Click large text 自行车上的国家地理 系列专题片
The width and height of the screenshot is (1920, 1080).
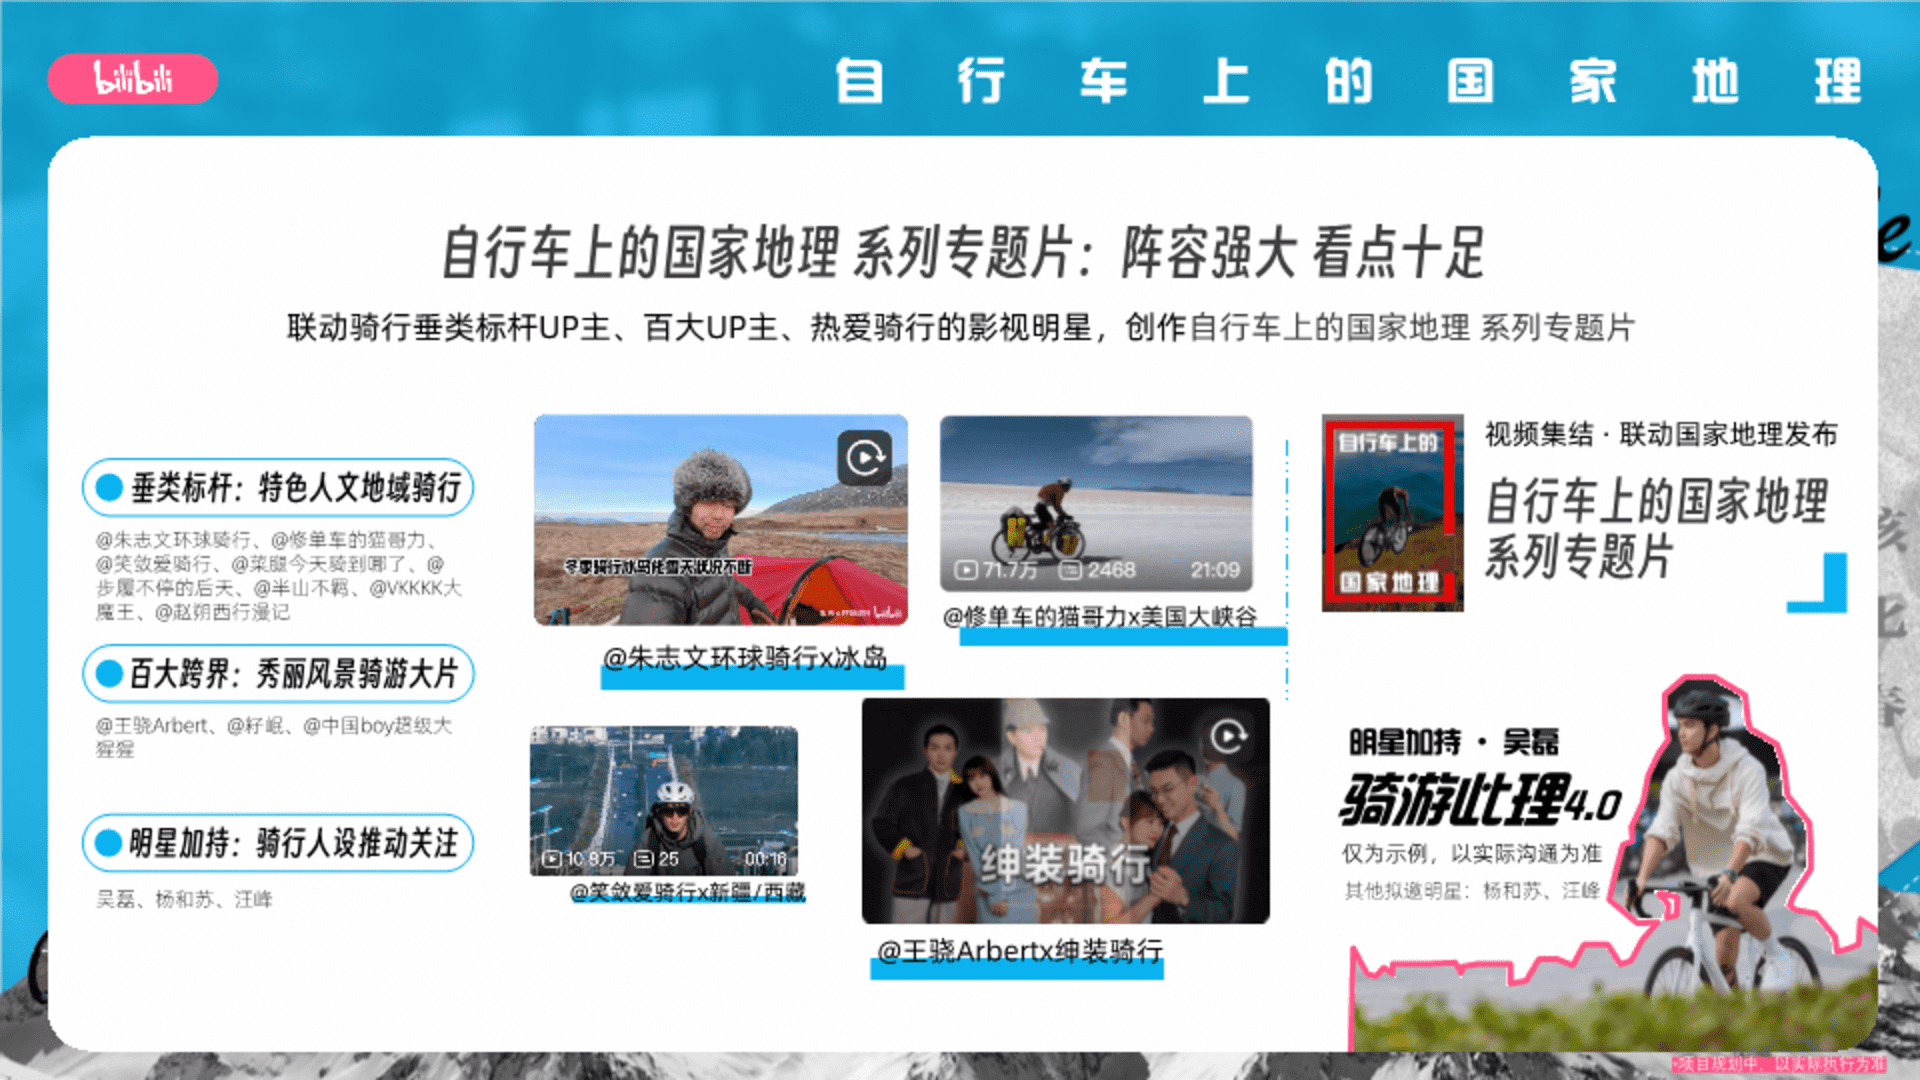tap(1656, 528)
